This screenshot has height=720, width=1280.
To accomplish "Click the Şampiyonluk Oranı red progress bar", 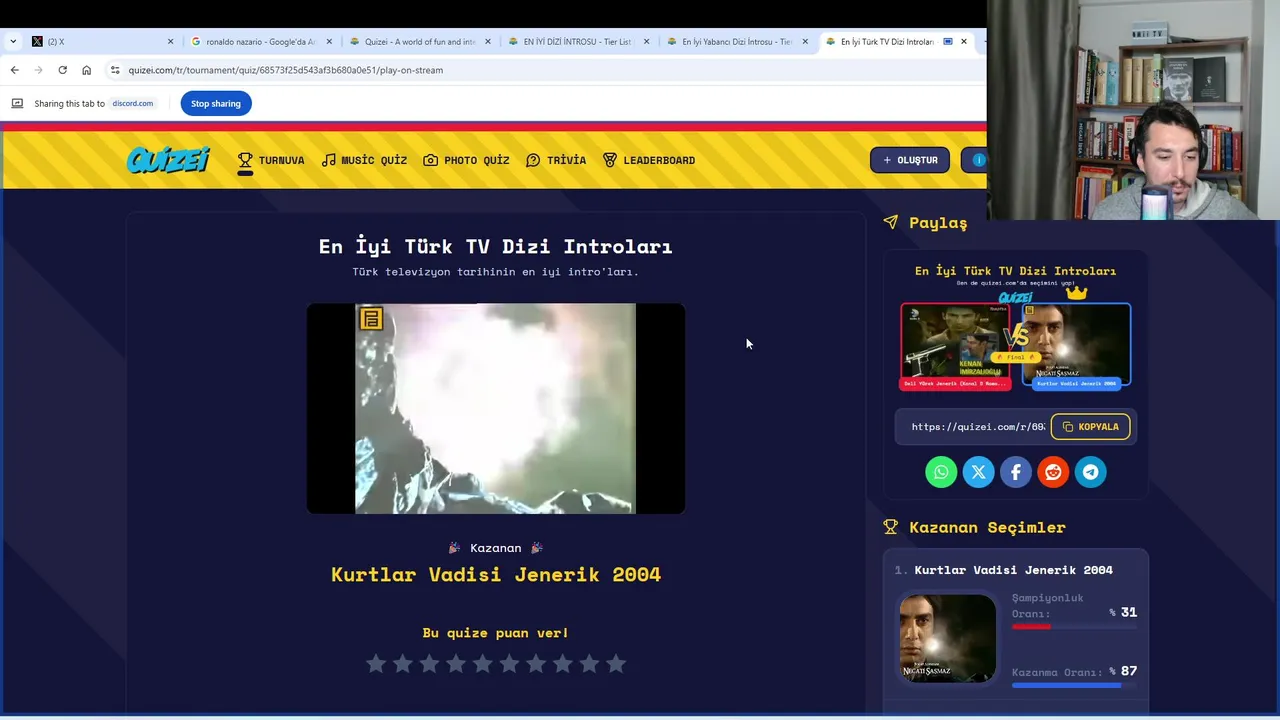I will tap(1074, 627).
